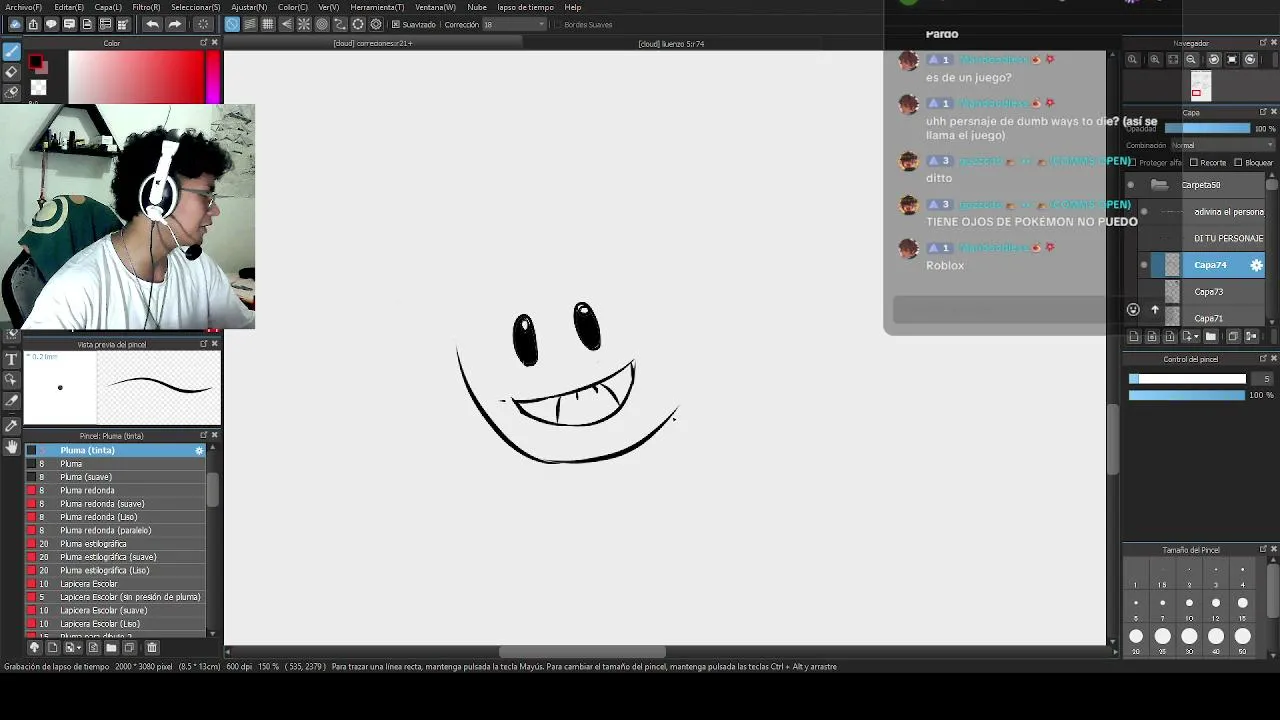This screenshot has height=720, width=1280.
Task: Open the Filtro(R) menu
Action: point(146,7)
